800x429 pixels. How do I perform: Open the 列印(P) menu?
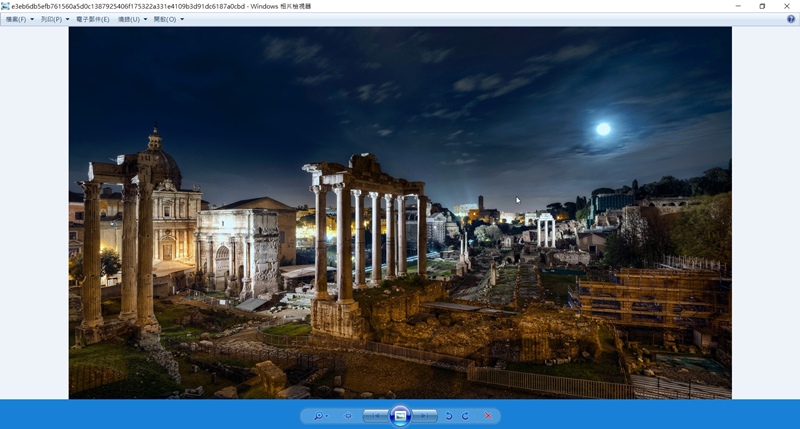coord(55,19)
